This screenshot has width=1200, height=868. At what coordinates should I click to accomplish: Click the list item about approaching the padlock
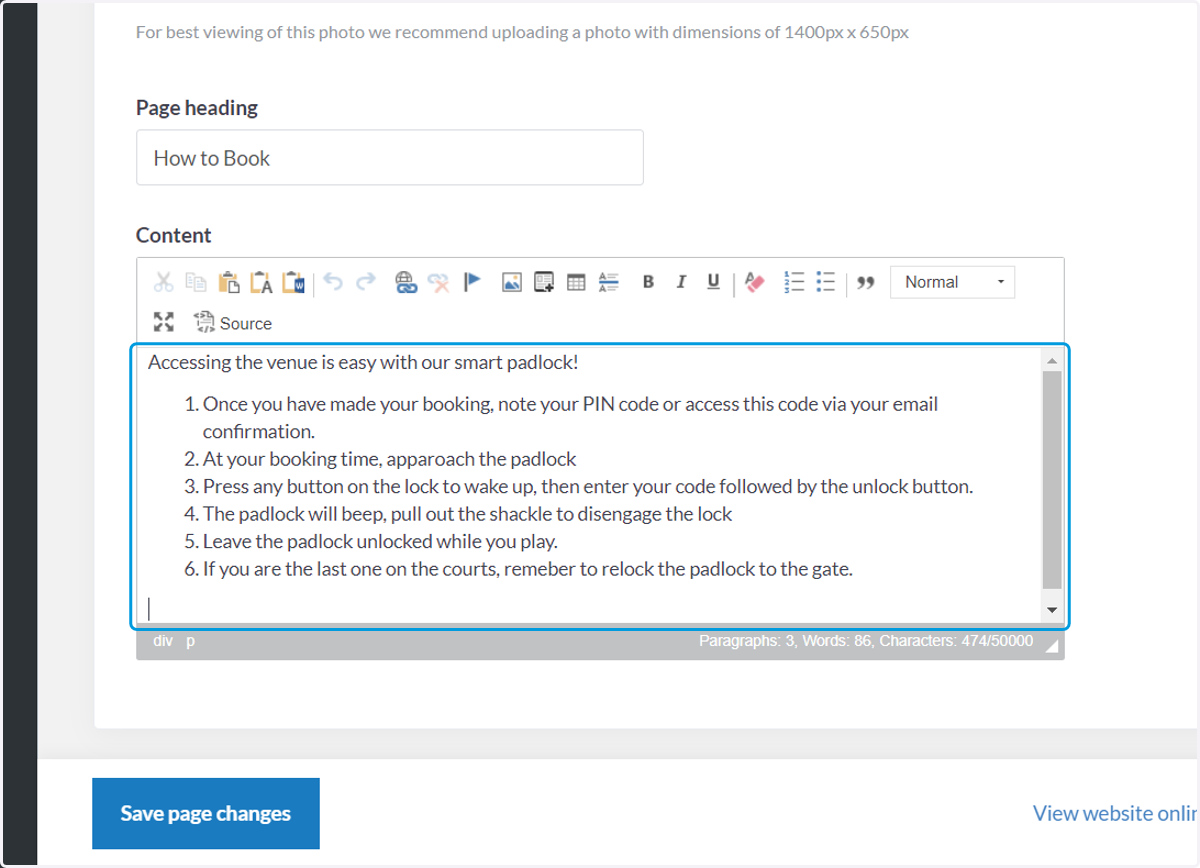click(x=390, y=459)
